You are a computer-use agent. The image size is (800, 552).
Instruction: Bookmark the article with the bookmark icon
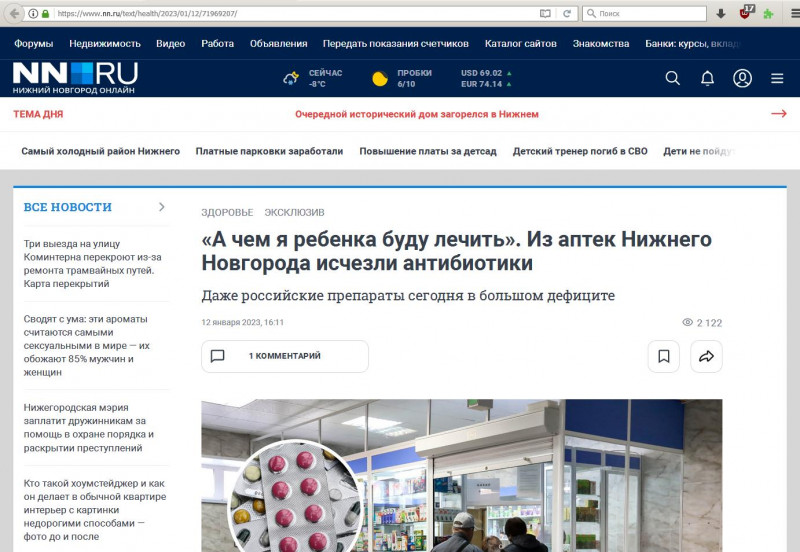(663, 356)
